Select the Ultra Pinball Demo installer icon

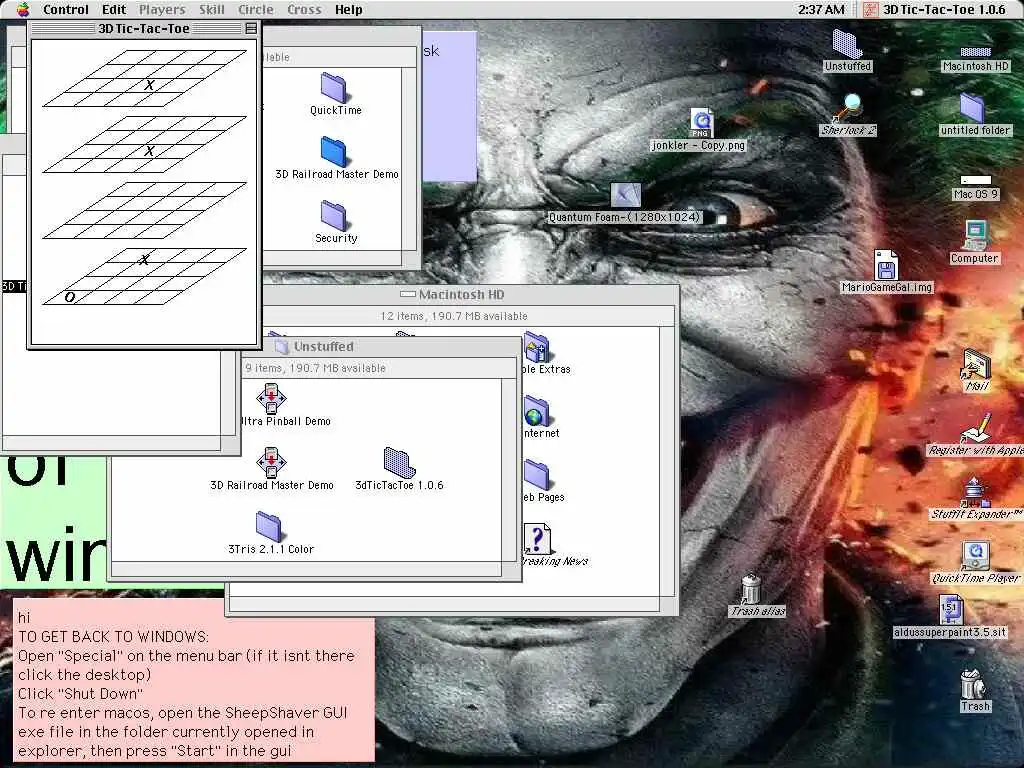tap(271, 398)
